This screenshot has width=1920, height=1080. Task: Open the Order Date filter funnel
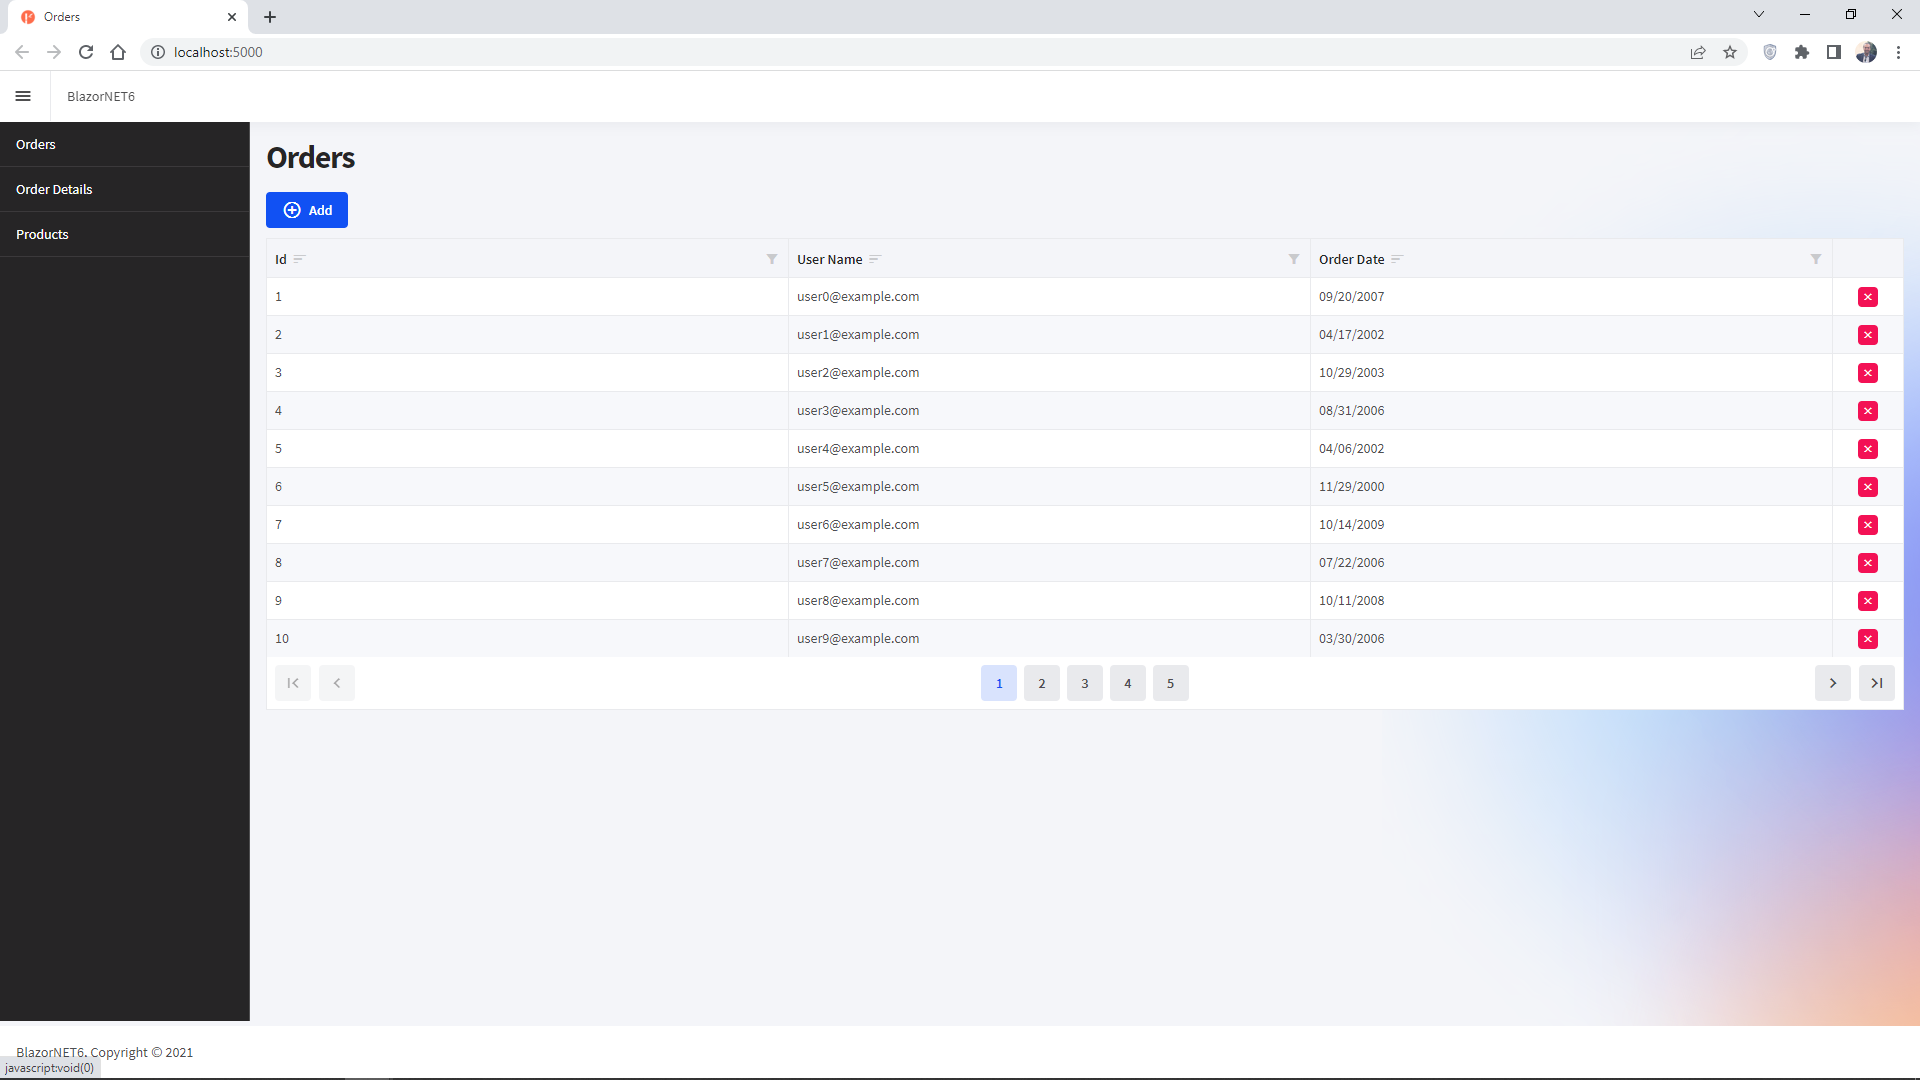click(1816, 259)
